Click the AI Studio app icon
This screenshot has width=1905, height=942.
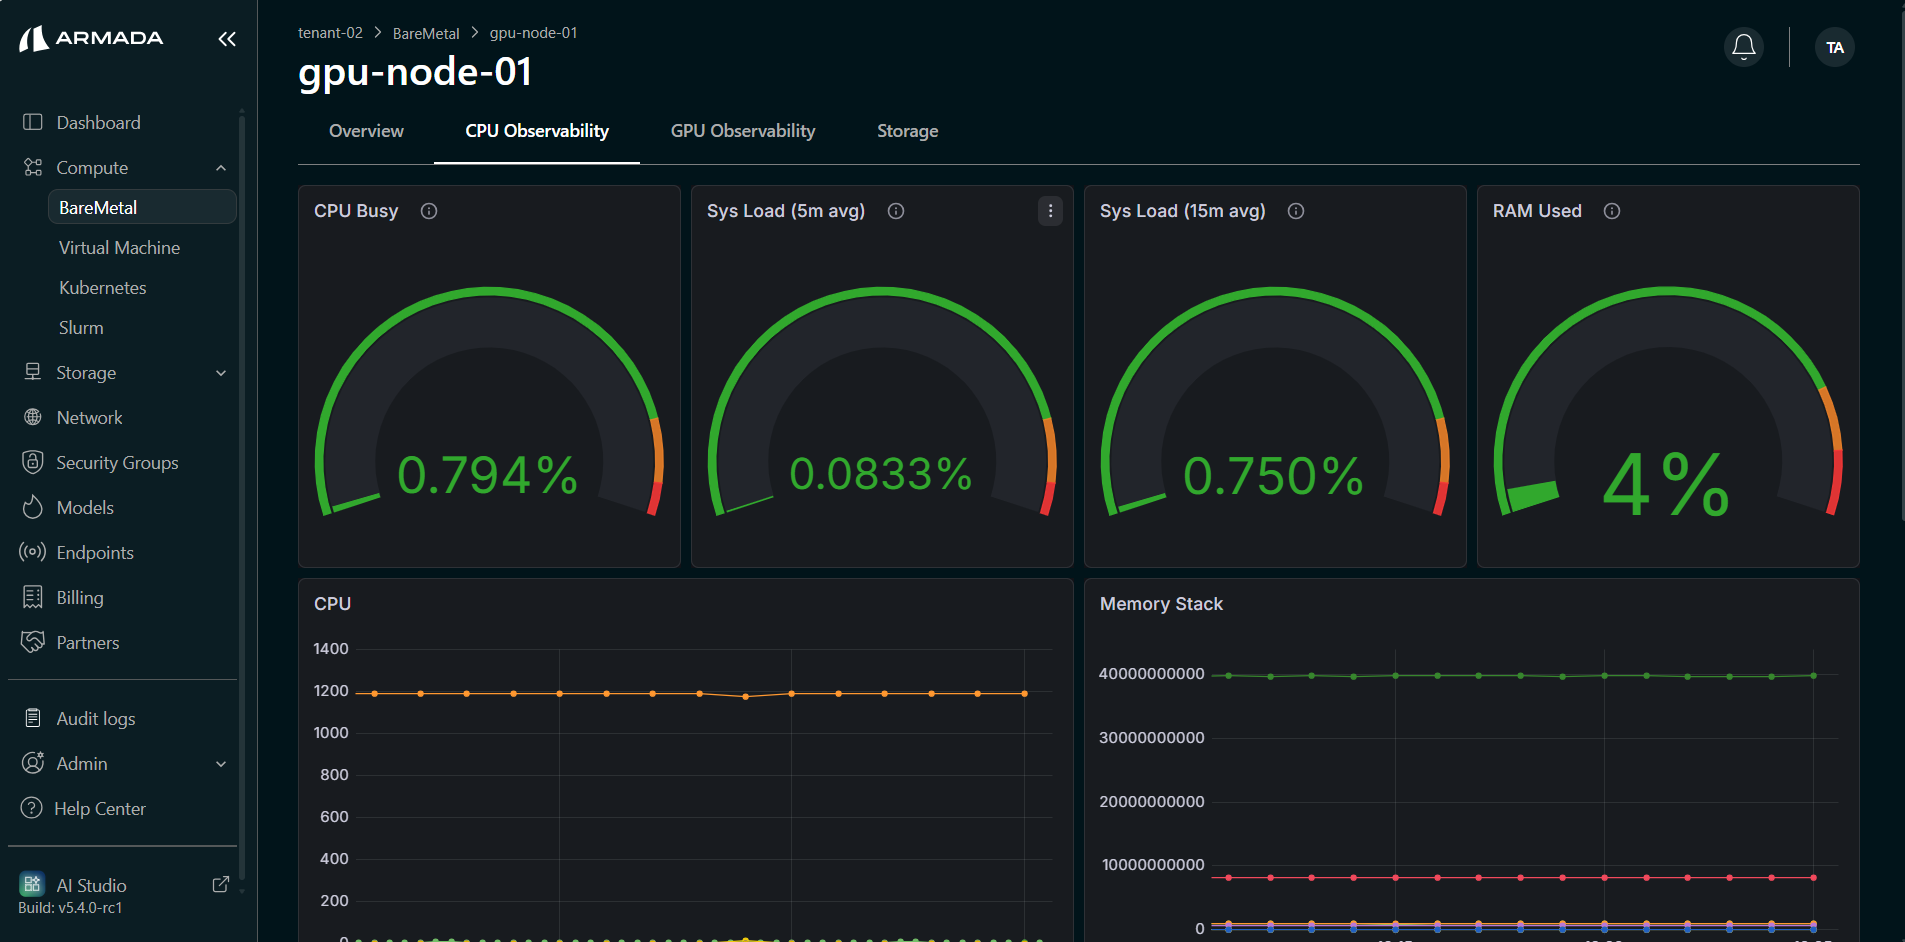coord(32,884)
